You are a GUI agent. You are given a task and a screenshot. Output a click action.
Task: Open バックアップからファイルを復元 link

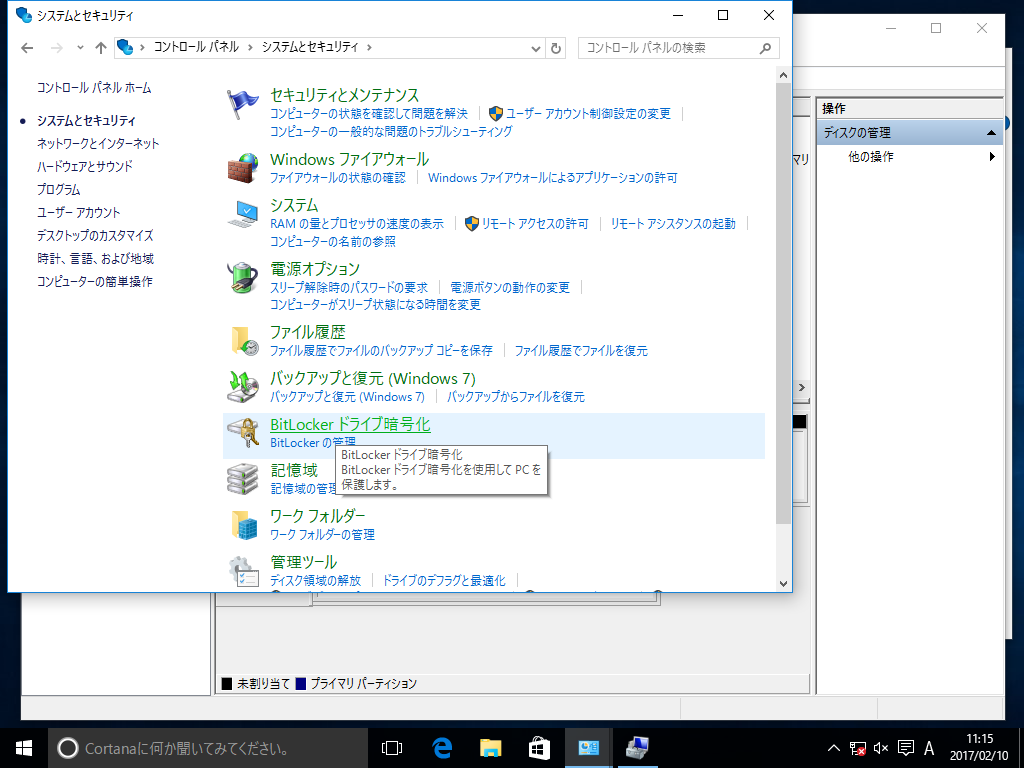[516, 397]
